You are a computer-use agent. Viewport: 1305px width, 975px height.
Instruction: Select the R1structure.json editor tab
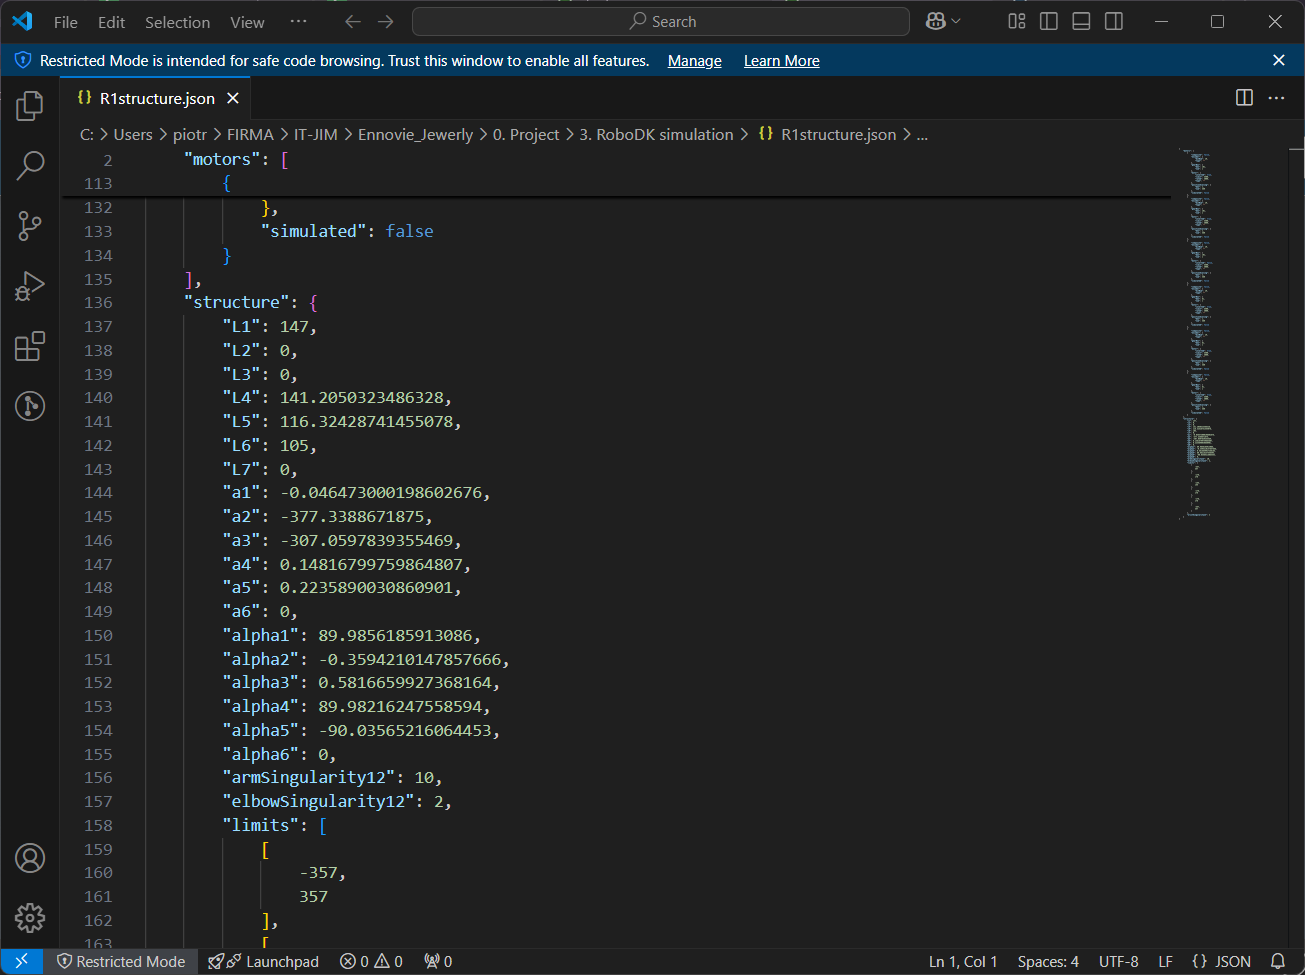click(x=157, y=98)
